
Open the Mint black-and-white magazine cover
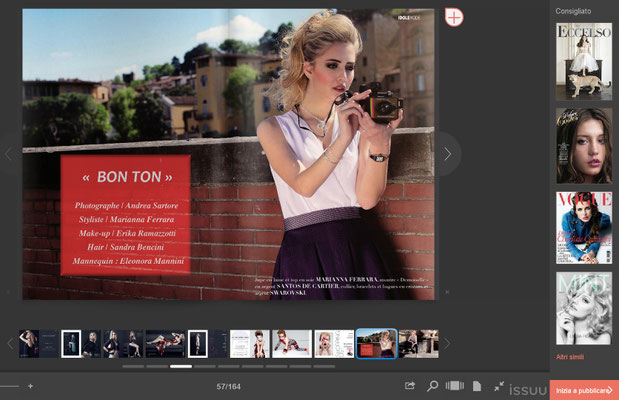[584, 308]
